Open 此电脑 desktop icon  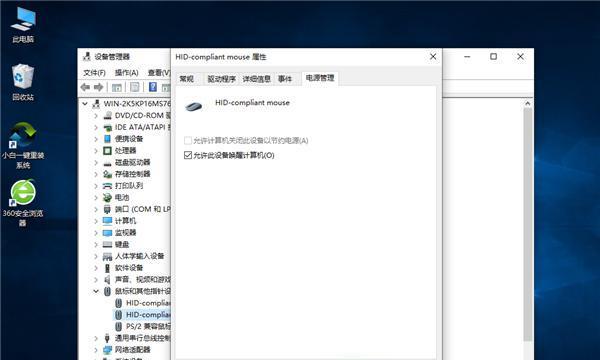point(23,24)
